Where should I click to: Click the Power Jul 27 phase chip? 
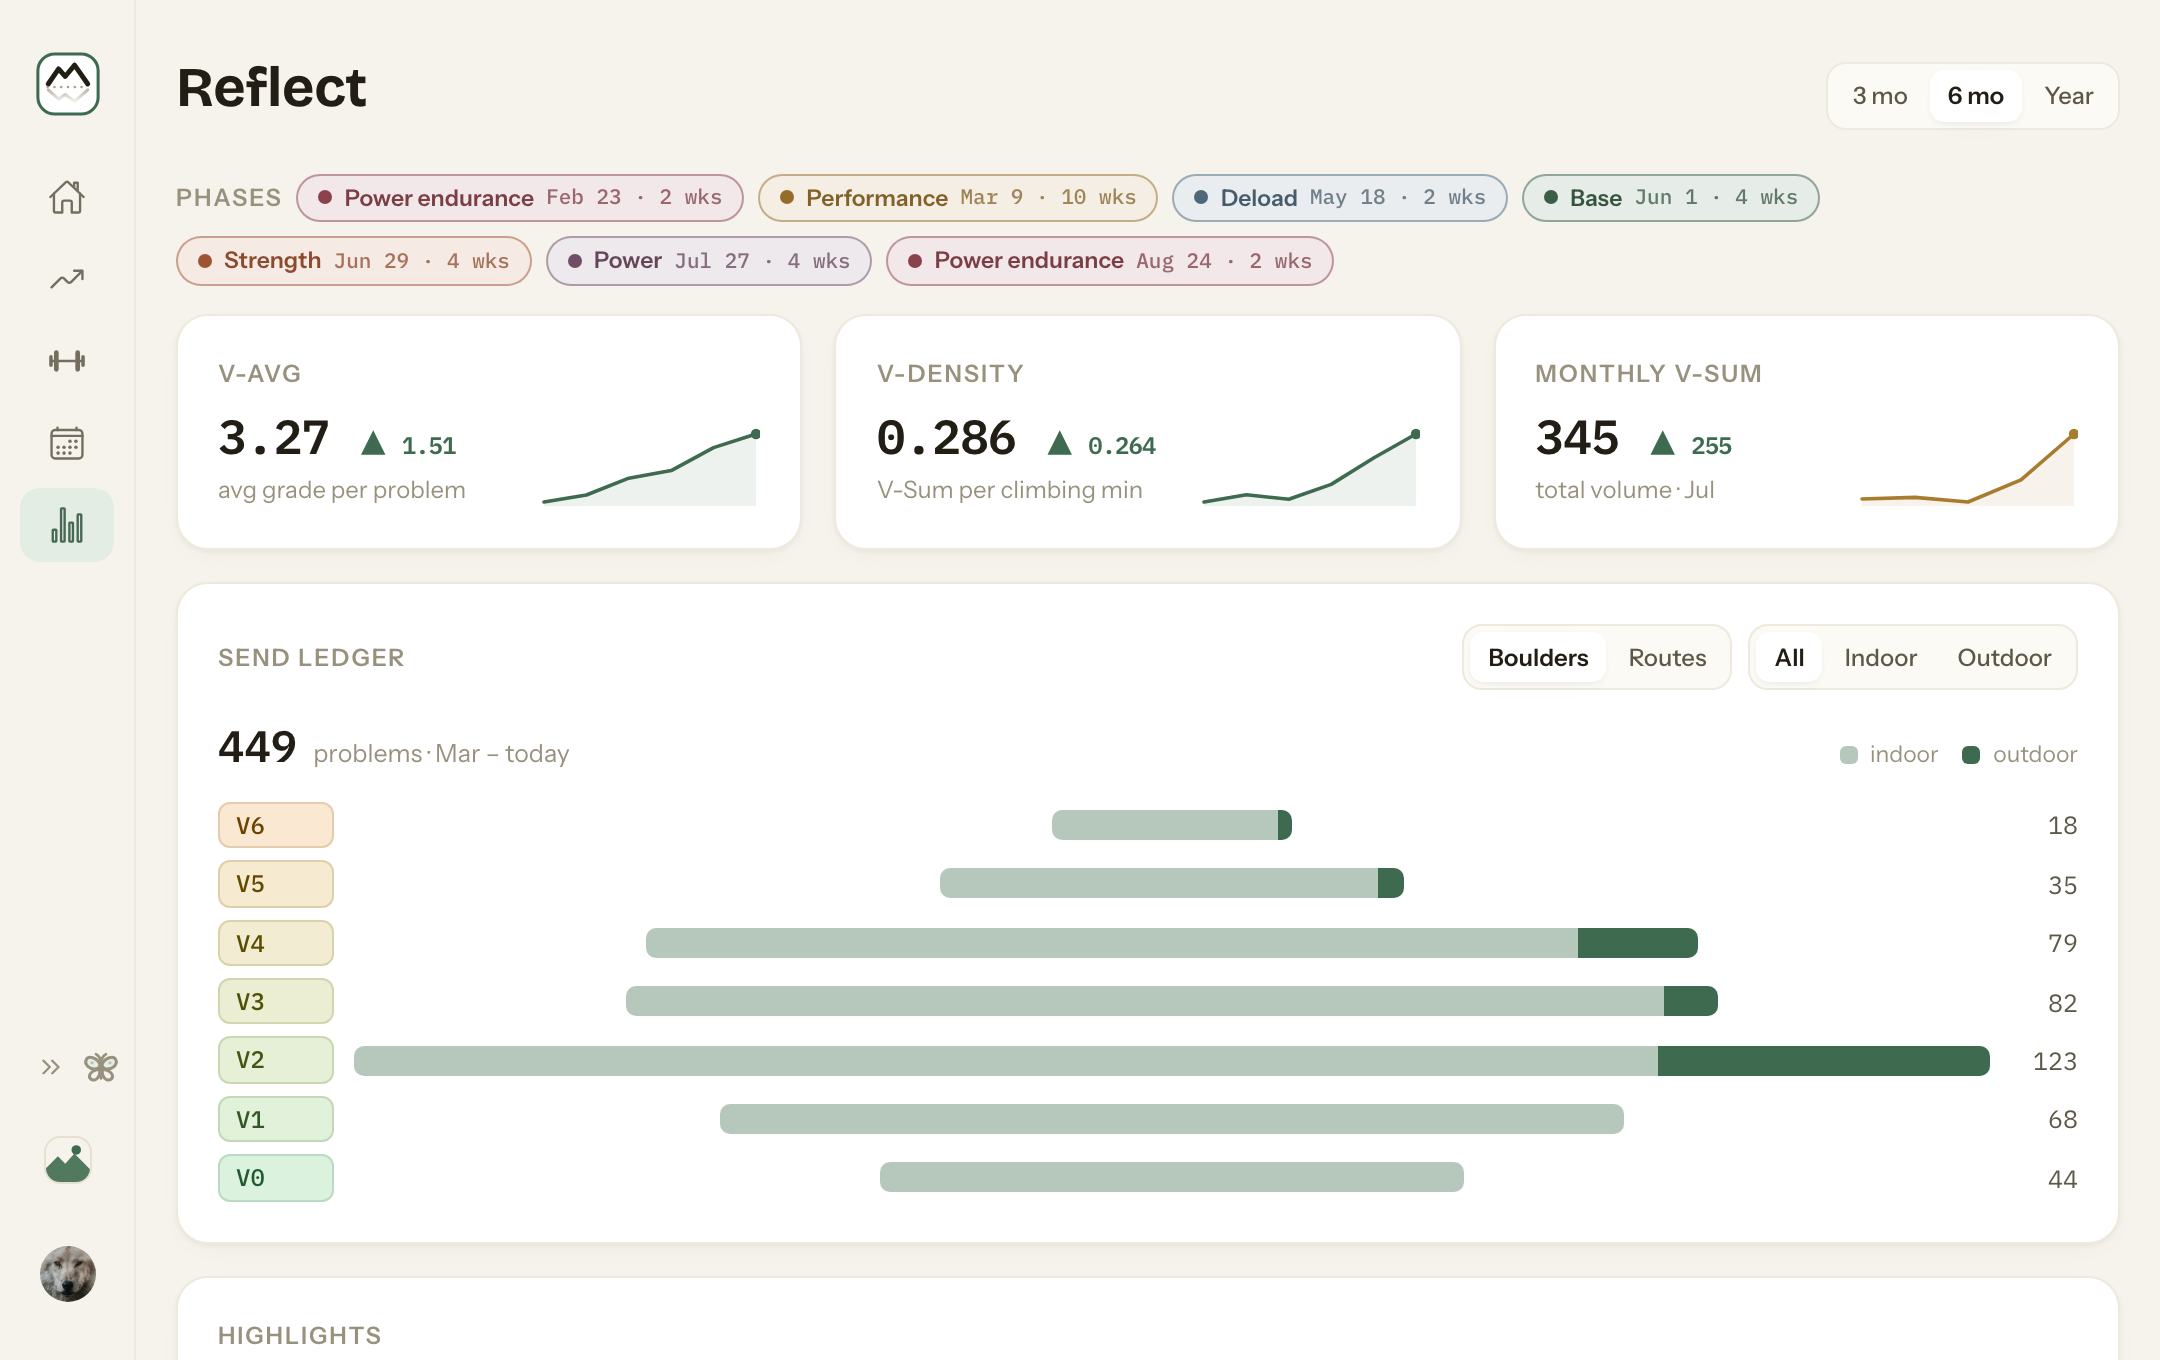pos(709,261)
